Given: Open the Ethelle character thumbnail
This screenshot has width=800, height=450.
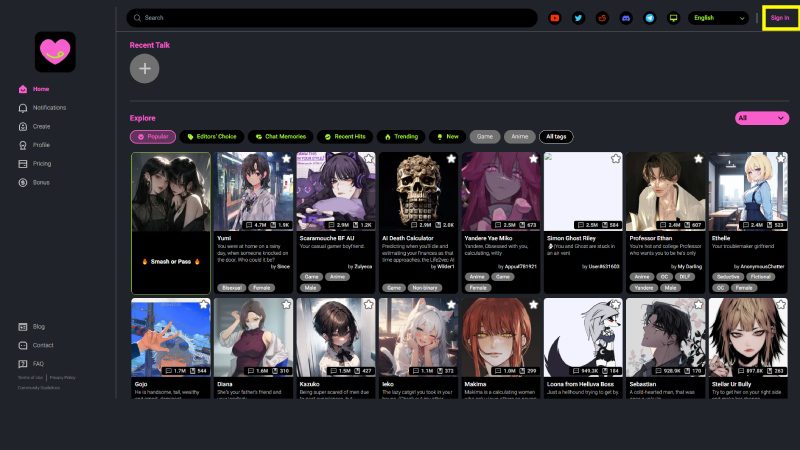Looking at the screenshot, I should [x=748, y=191].
